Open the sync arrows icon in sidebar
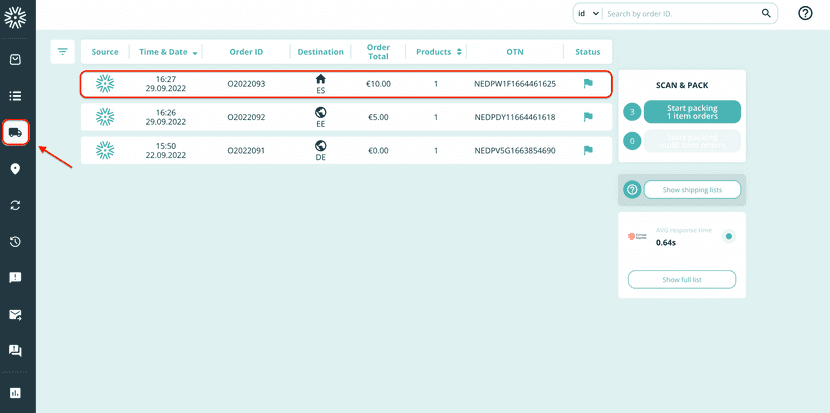This screenshot has height=413, width=830. click(16, 205)
